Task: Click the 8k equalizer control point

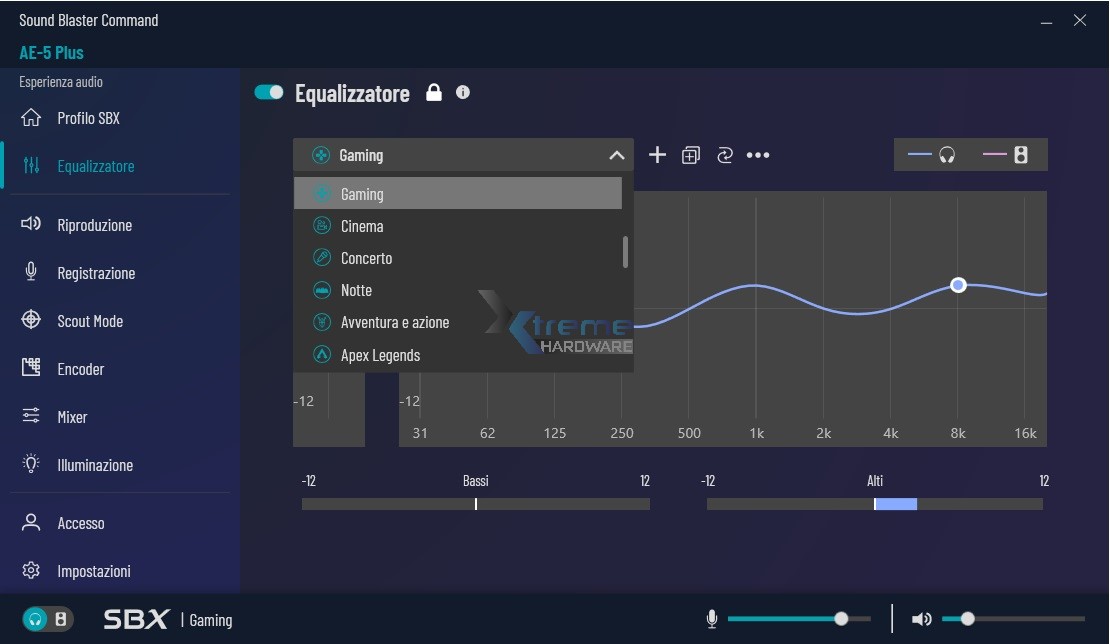Action: pyautogui.click(x=958, y=285)
